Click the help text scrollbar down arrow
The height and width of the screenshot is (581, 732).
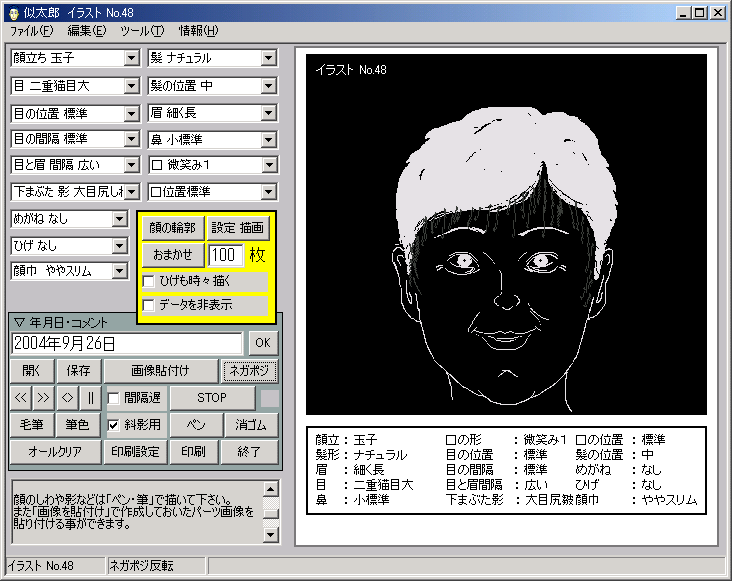coord(271,534)
